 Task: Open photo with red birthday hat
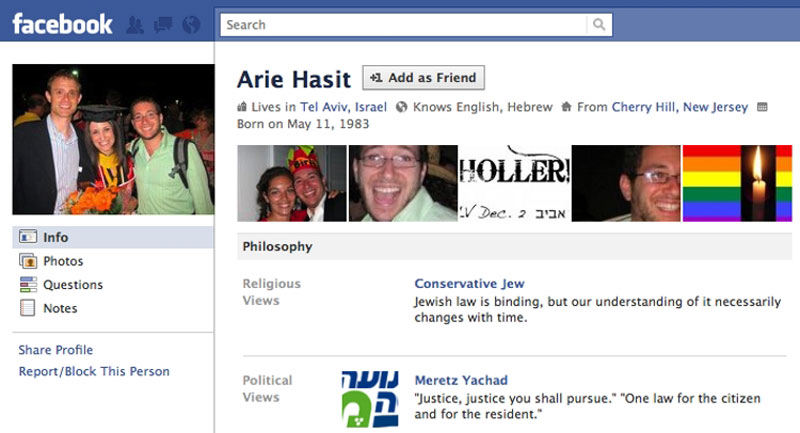point(292,183)
